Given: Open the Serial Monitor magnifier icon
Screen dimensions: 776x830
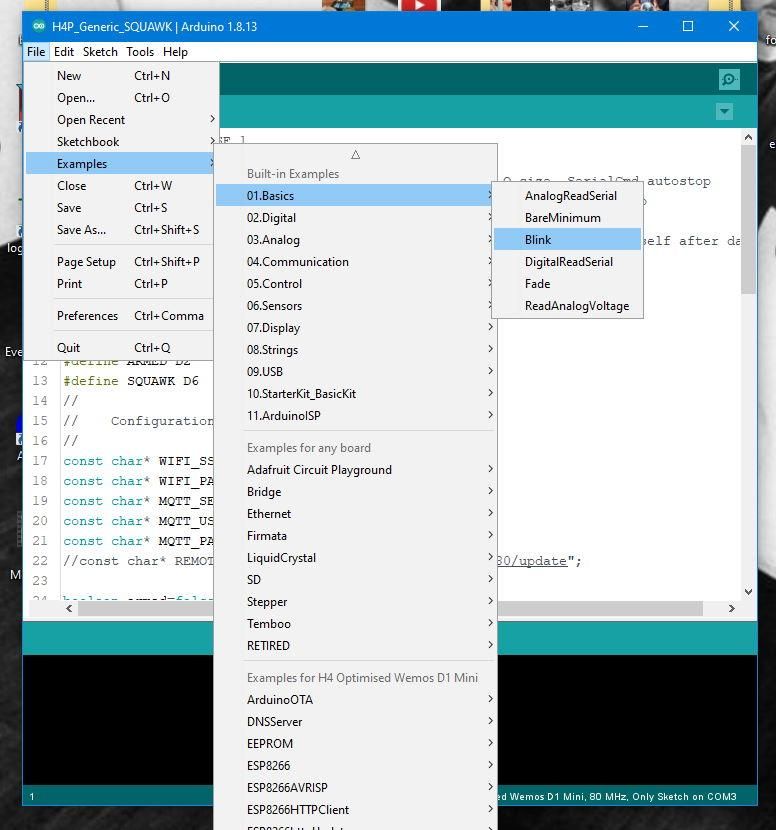Looking at the screenshot, I should tap(729, 79).
